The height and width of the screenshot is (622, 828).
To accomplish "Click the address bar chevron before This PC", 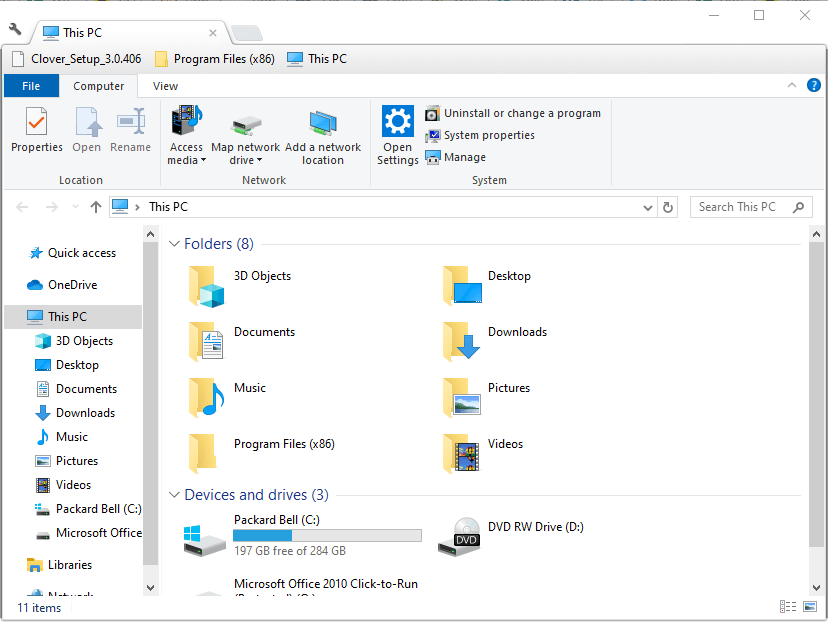I will click(137, 207).
